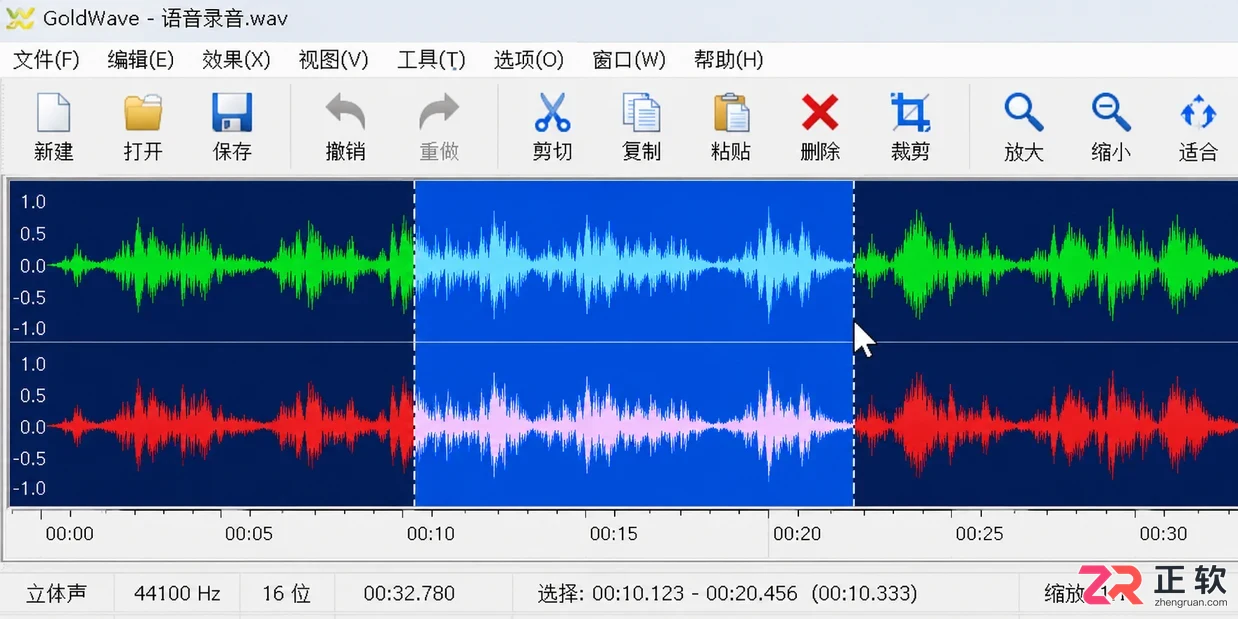Image resolution: width=1238 pixels, height=619 pixels.
Task: Click the 00:15 mark on time ruler
Action: [x=614, y=534]
